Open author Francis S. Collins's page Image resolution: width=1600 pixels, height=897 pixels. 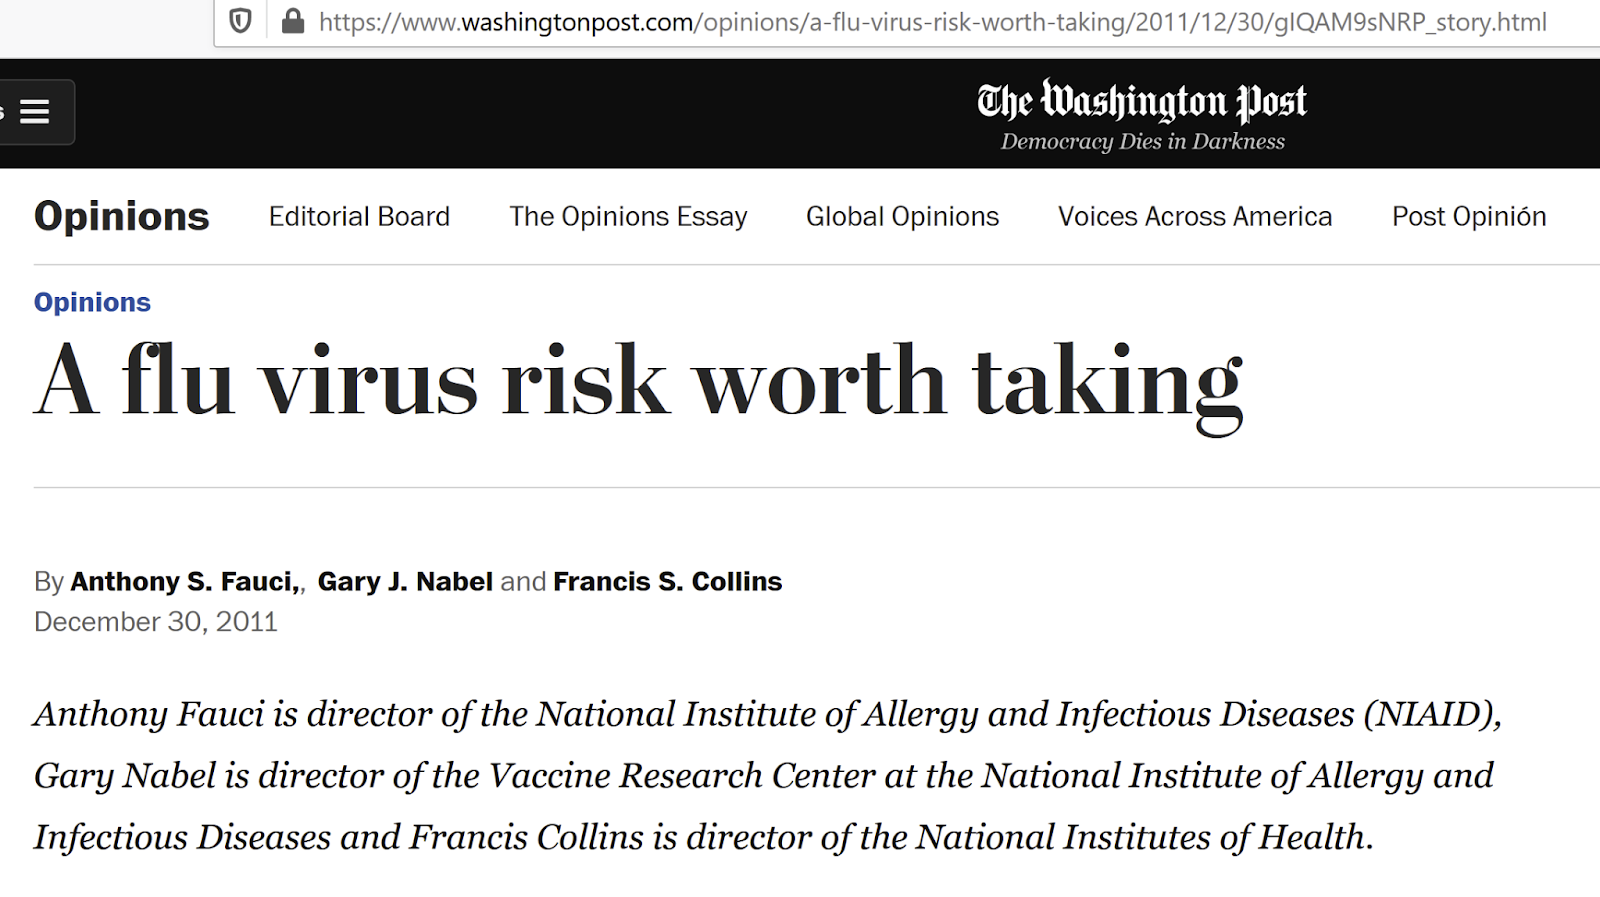[667, 581]
